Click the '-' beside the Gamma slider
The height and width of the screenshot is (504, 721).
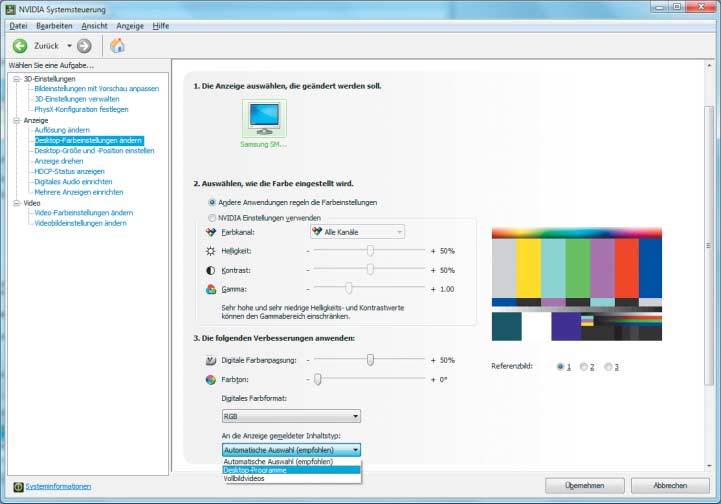[x=308, y=289]
